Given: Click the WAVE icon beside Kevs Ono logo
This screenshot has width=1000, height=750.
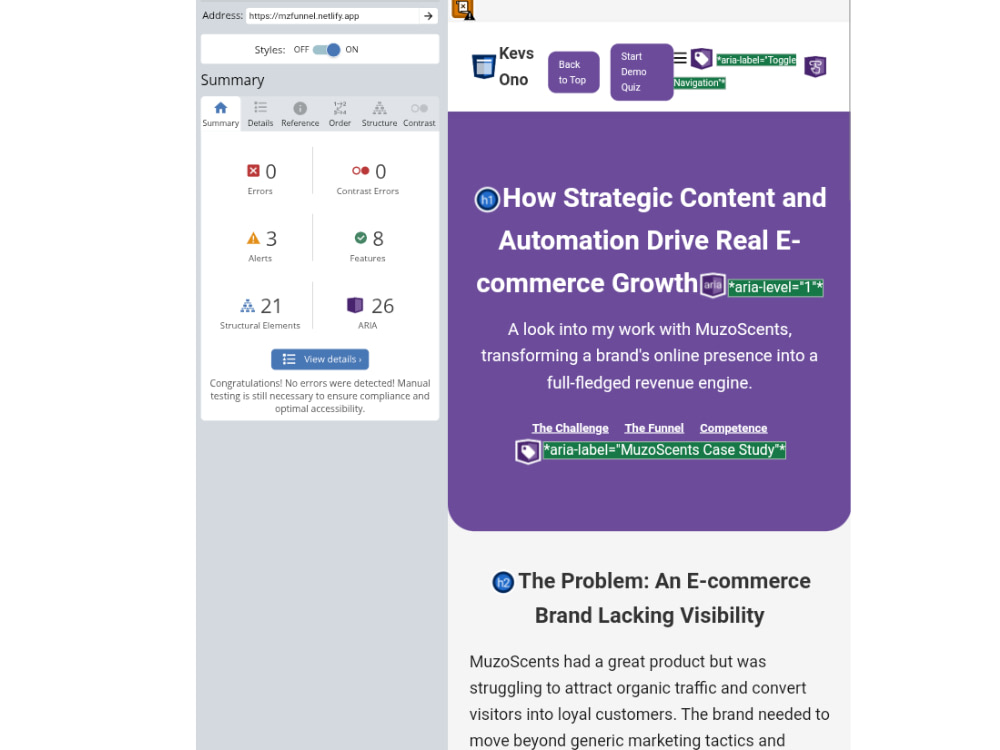Looking at the screenshot, I should pyautogui.click(x=483, y=66).
